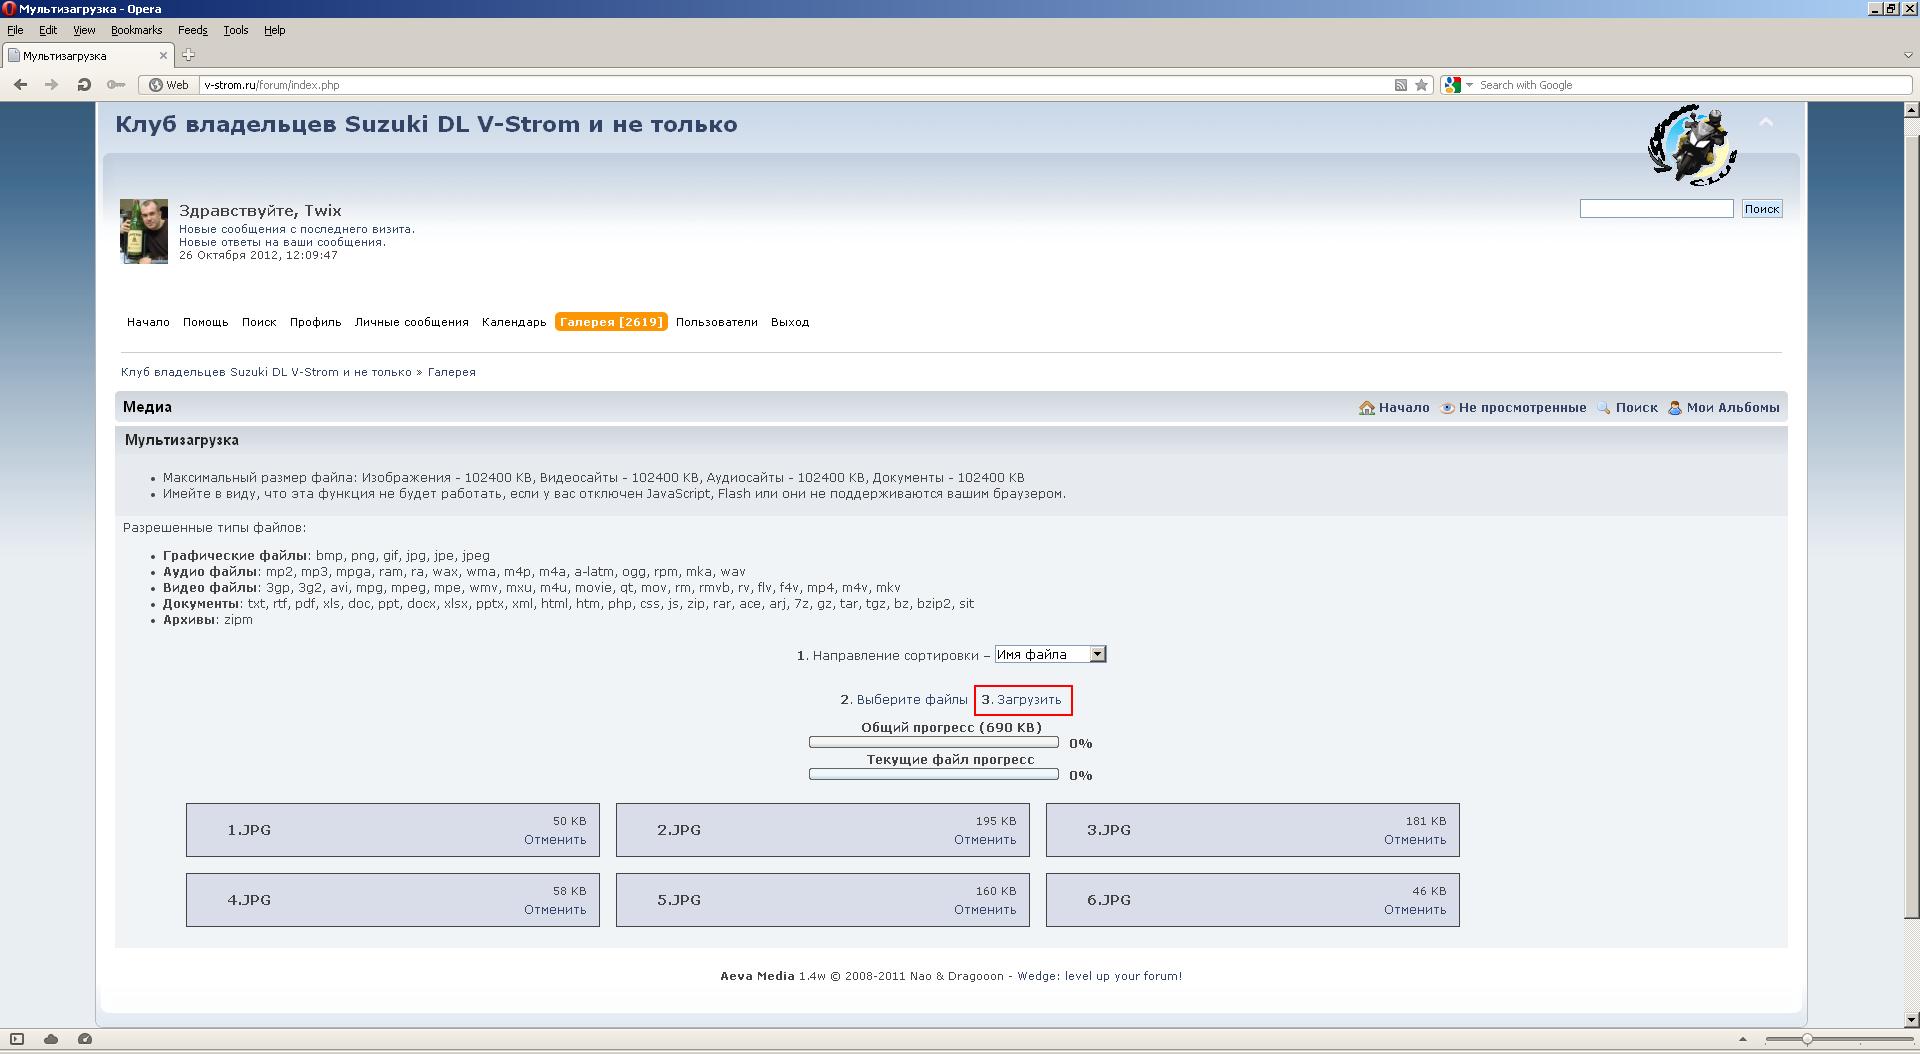Click the password wand key icon

pyautogui.click(x=116, y=85)
